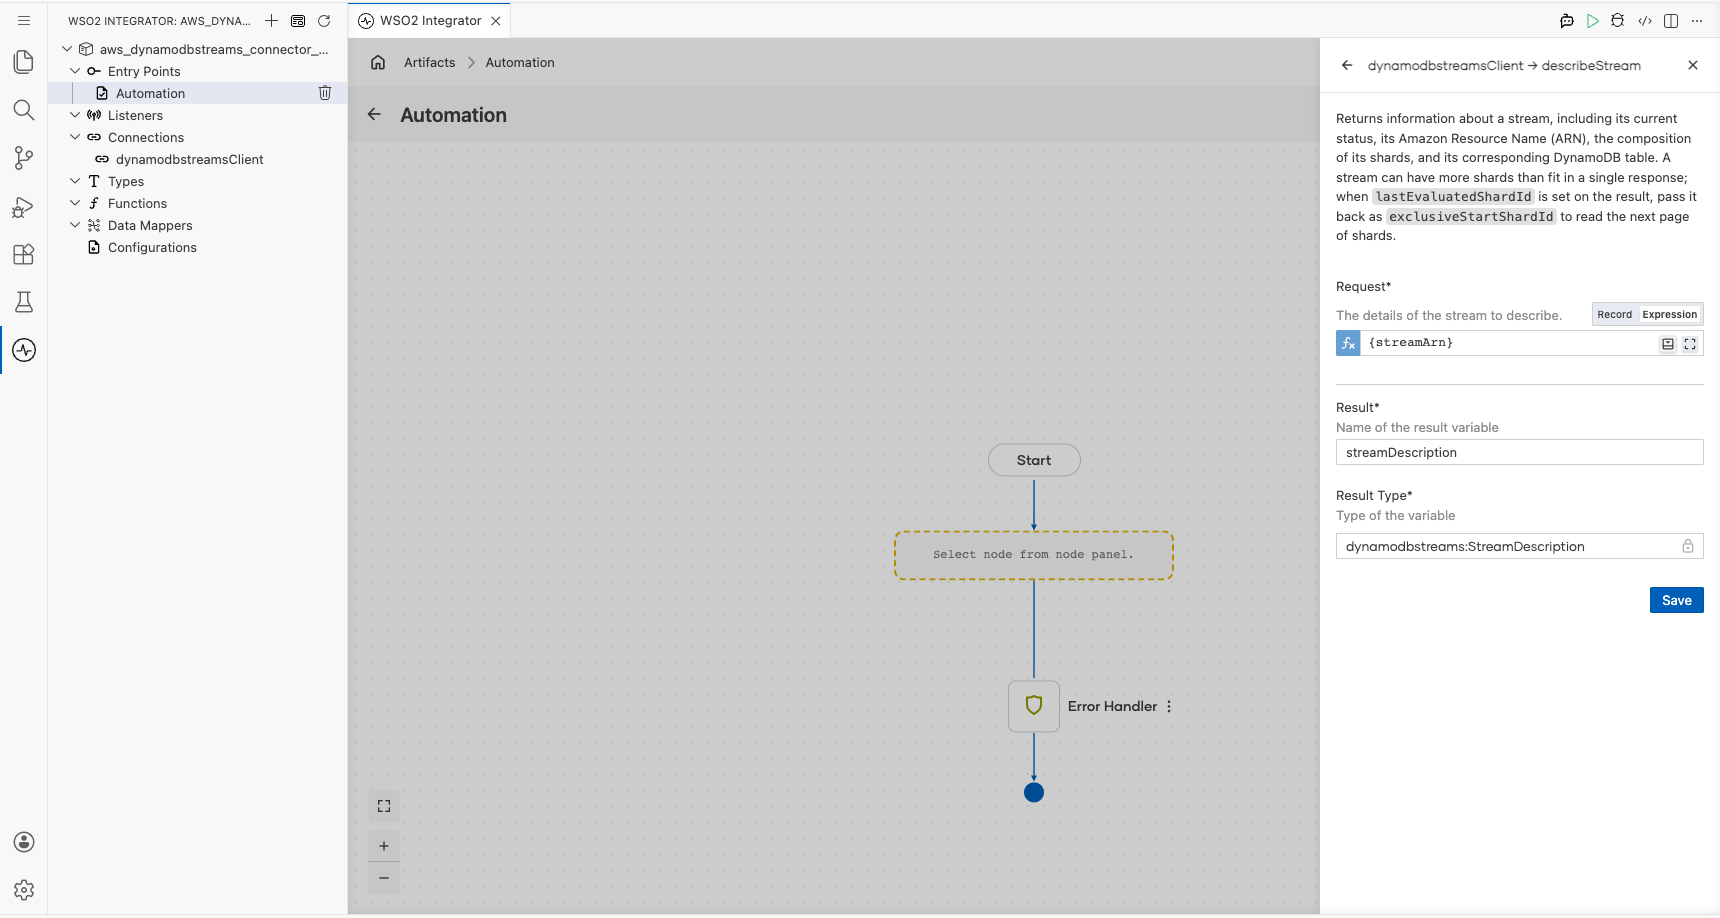1720x918 pixels.
Task: Save the describeStream configuration
Action: tap(1677, 600)
